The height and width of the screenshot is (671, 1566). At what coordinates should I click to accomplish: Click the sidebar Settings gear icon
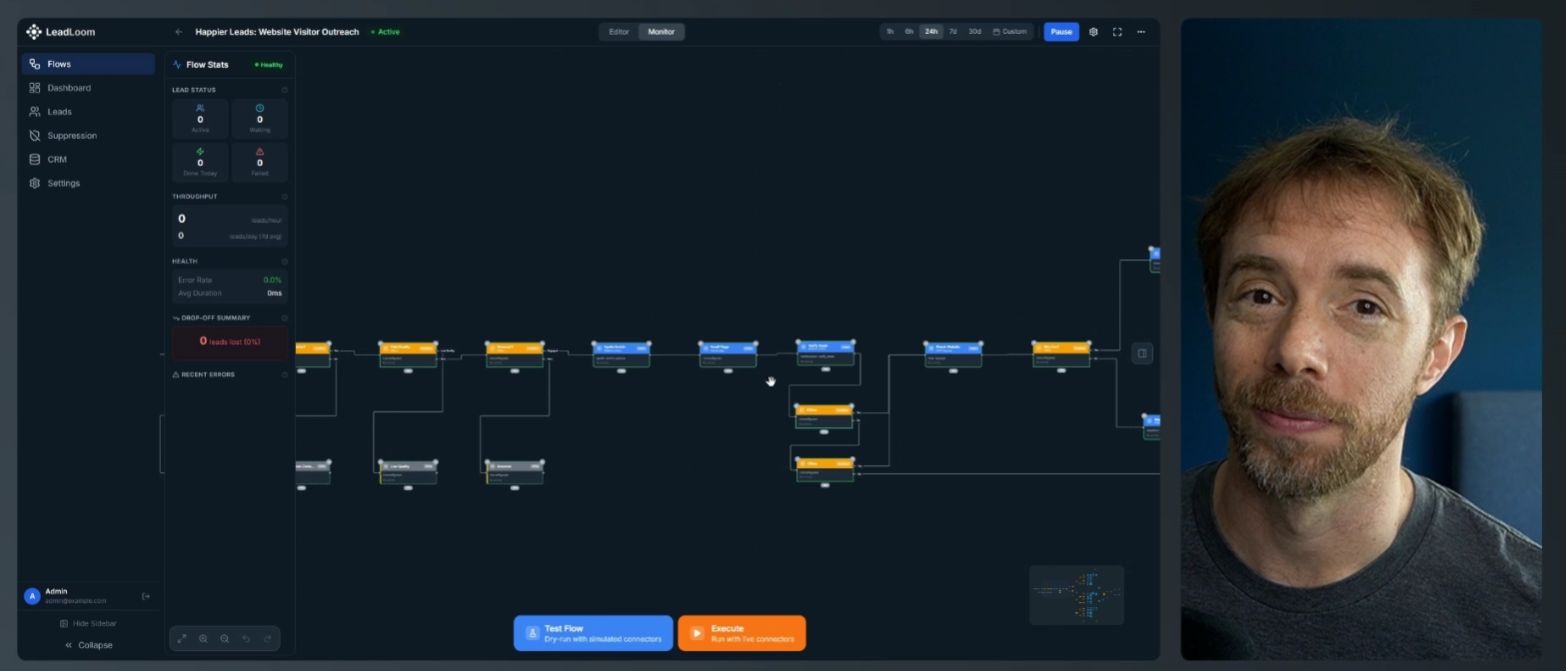35,183
